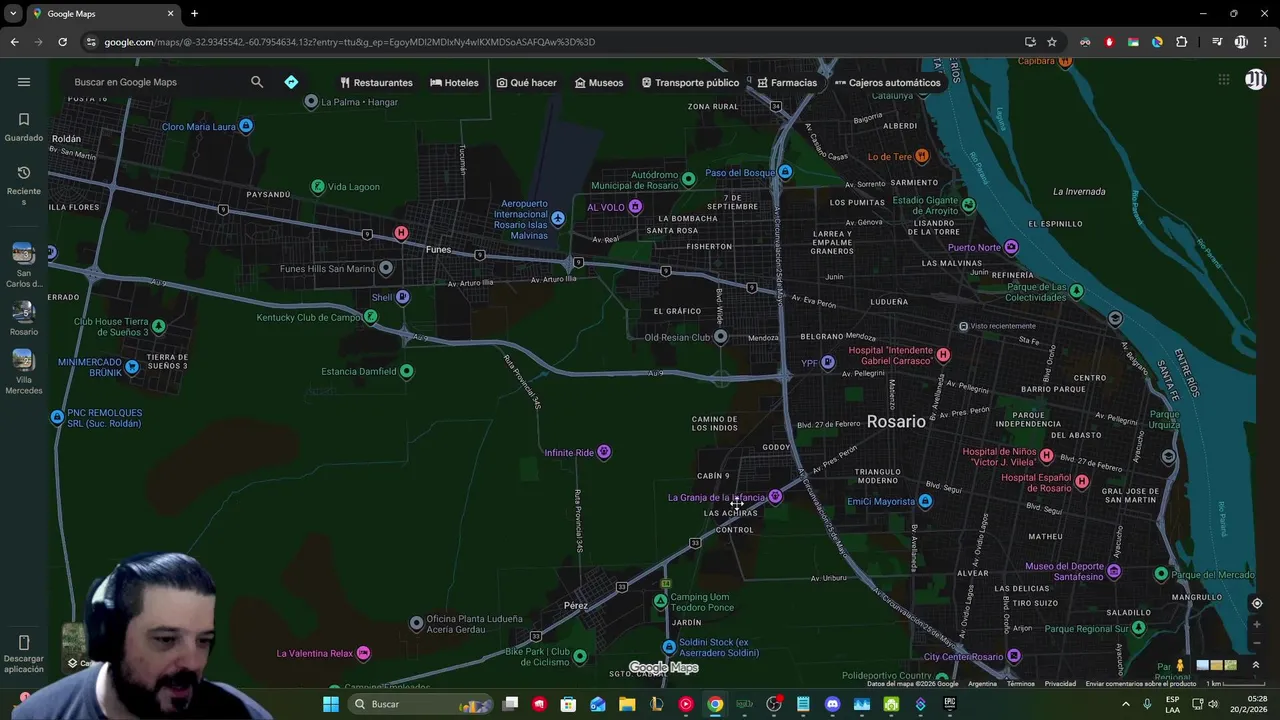
Task: Filter map by Hoteles
Action: coord(454,82)
